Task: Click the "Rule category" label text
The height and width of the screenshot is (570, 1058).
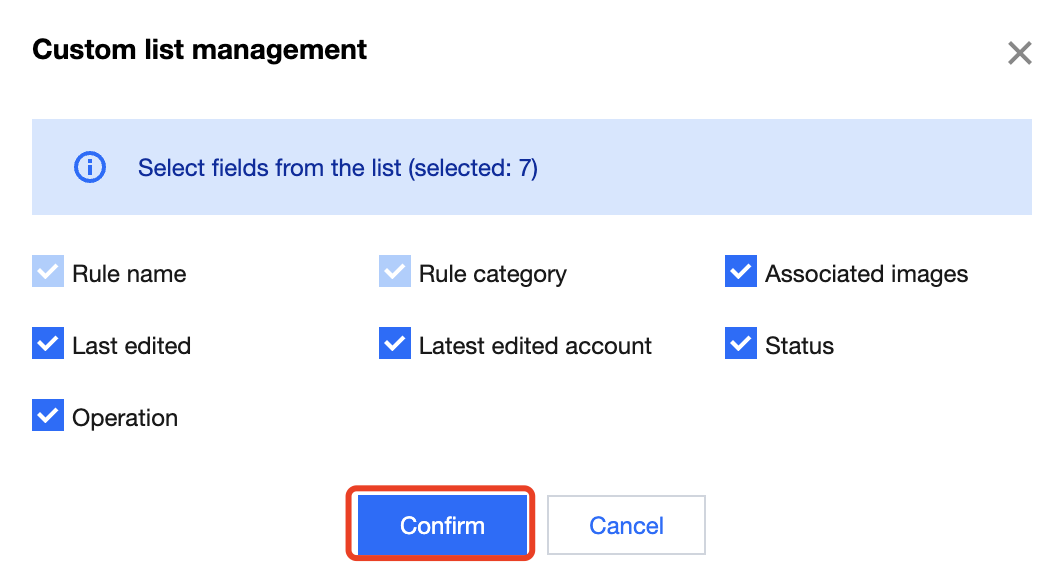Action: pos(492,274)
